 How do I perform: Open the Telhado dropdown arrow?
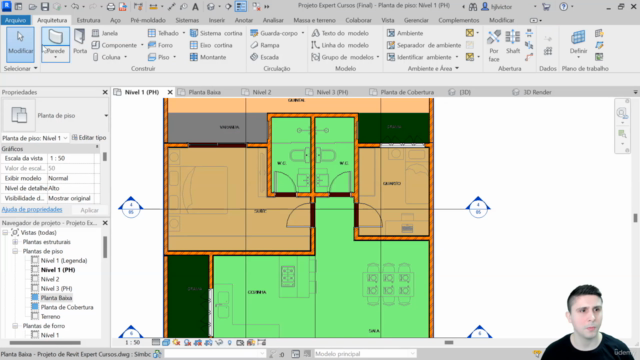coord(184,33)
